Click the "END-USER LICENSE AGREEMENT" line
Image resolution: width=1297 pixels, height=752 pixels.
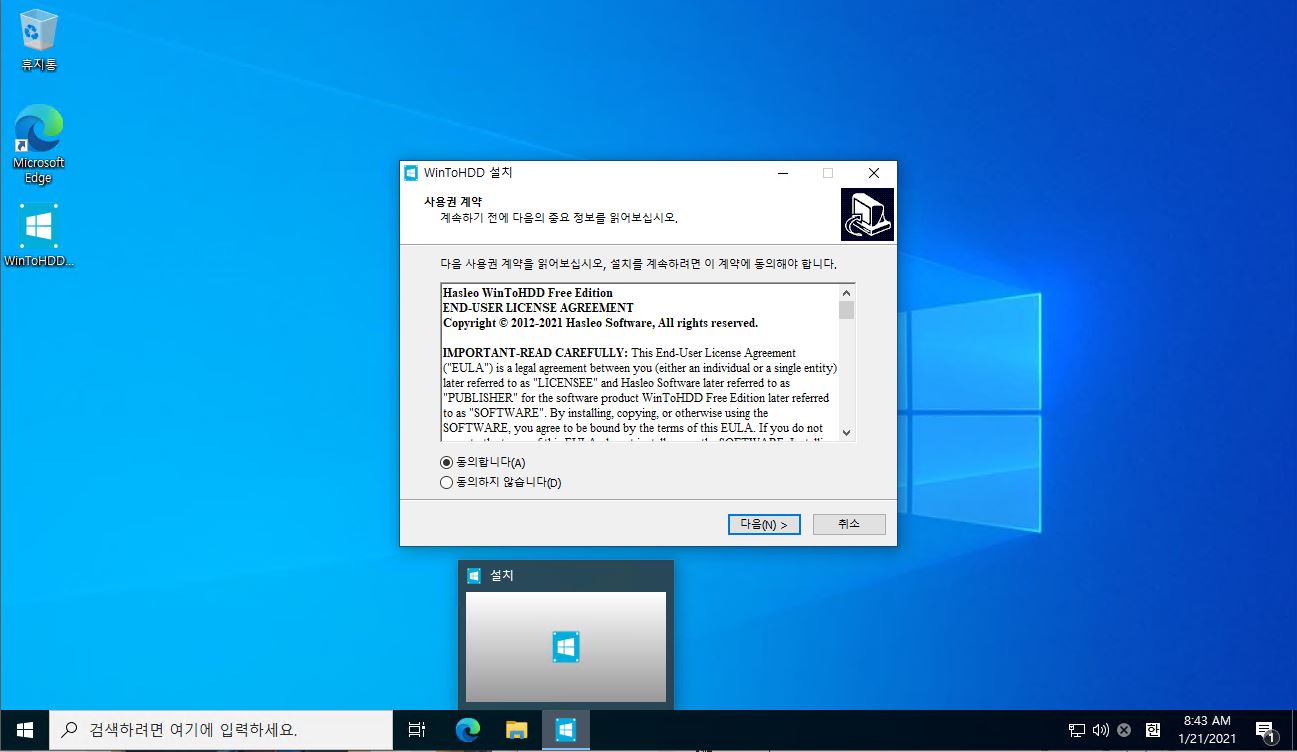click(x=538, y=308)
